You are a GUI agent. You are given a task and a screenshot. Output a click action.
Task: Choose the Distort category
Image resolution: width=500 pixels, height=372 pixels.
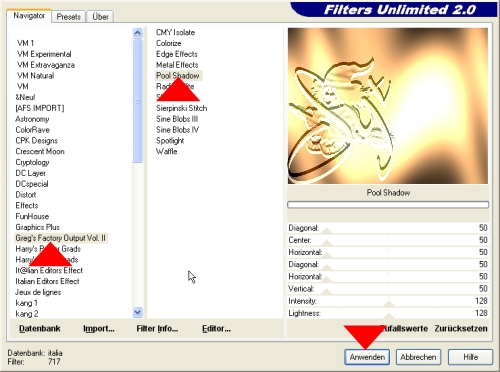coord(26,195)
